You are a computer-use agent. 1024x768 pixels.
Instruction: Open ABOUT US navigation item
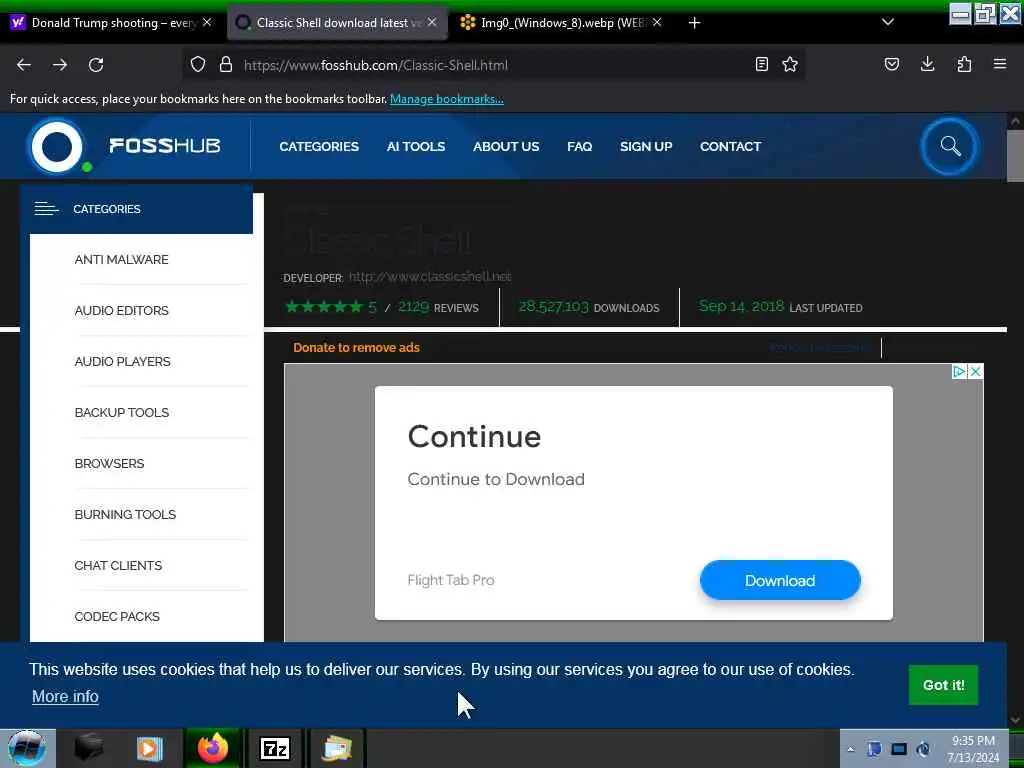pos(506,146)
